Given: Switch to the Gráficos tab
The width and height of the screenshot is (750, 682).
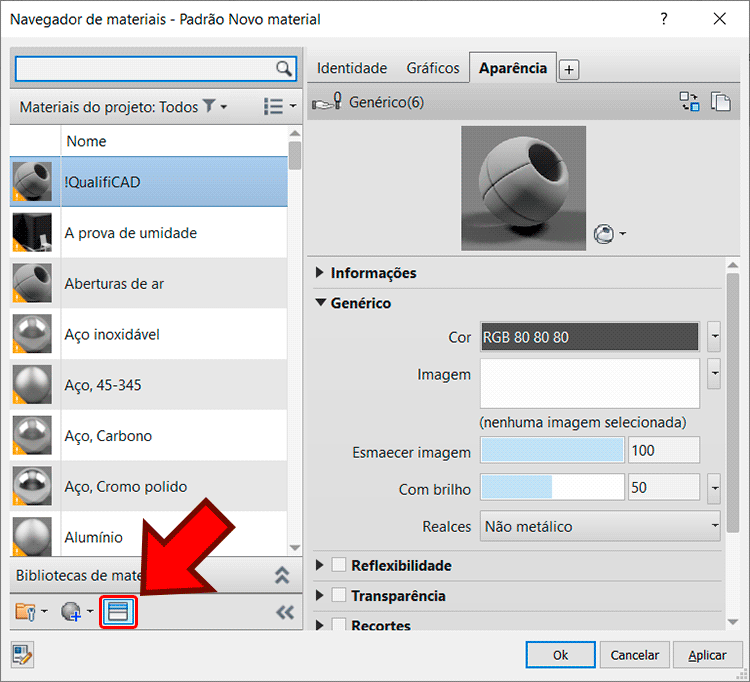Looking at the screenshot, I should coord(433,68).
